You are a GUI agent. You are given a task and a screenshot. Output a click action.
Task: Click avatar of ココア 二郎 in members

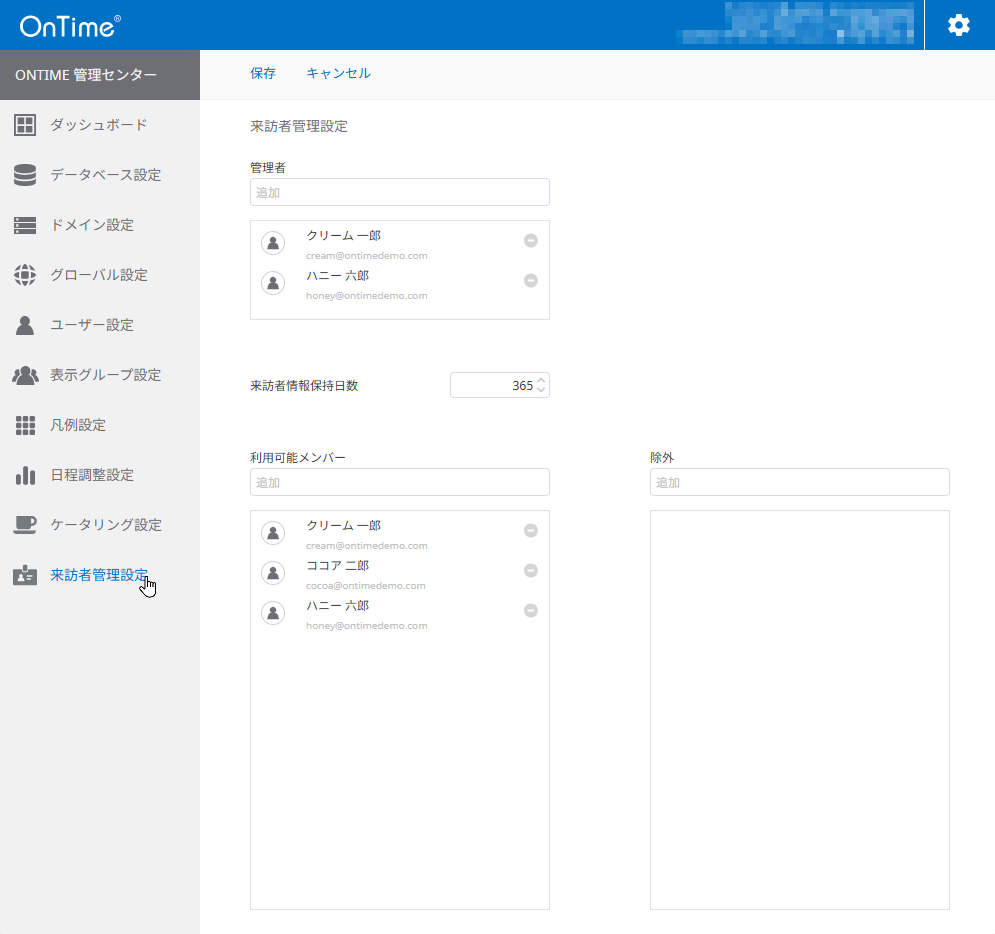point(273,573)
